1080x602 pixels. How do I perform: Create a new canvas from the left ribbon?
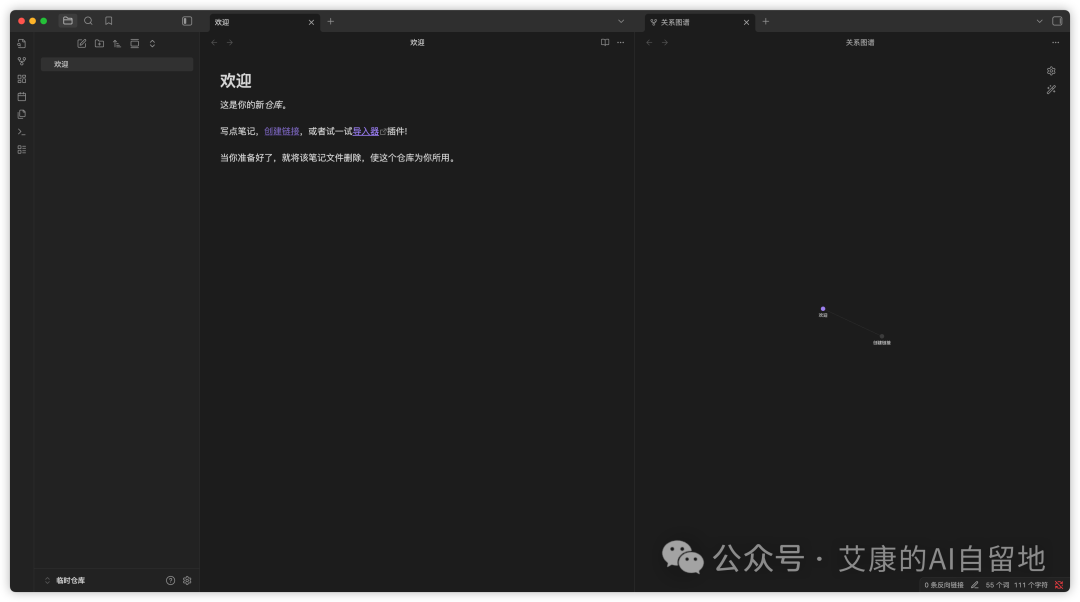coord(21,78)
